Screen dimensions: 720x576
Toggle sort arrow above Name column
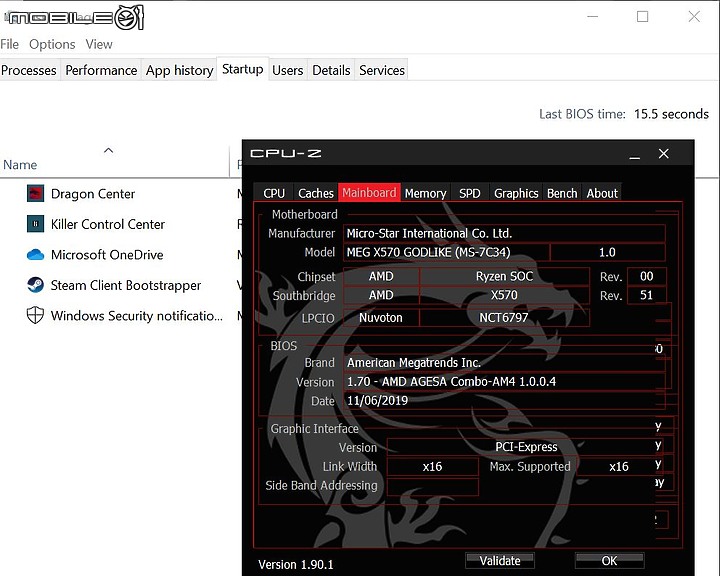tap(108, 150)
